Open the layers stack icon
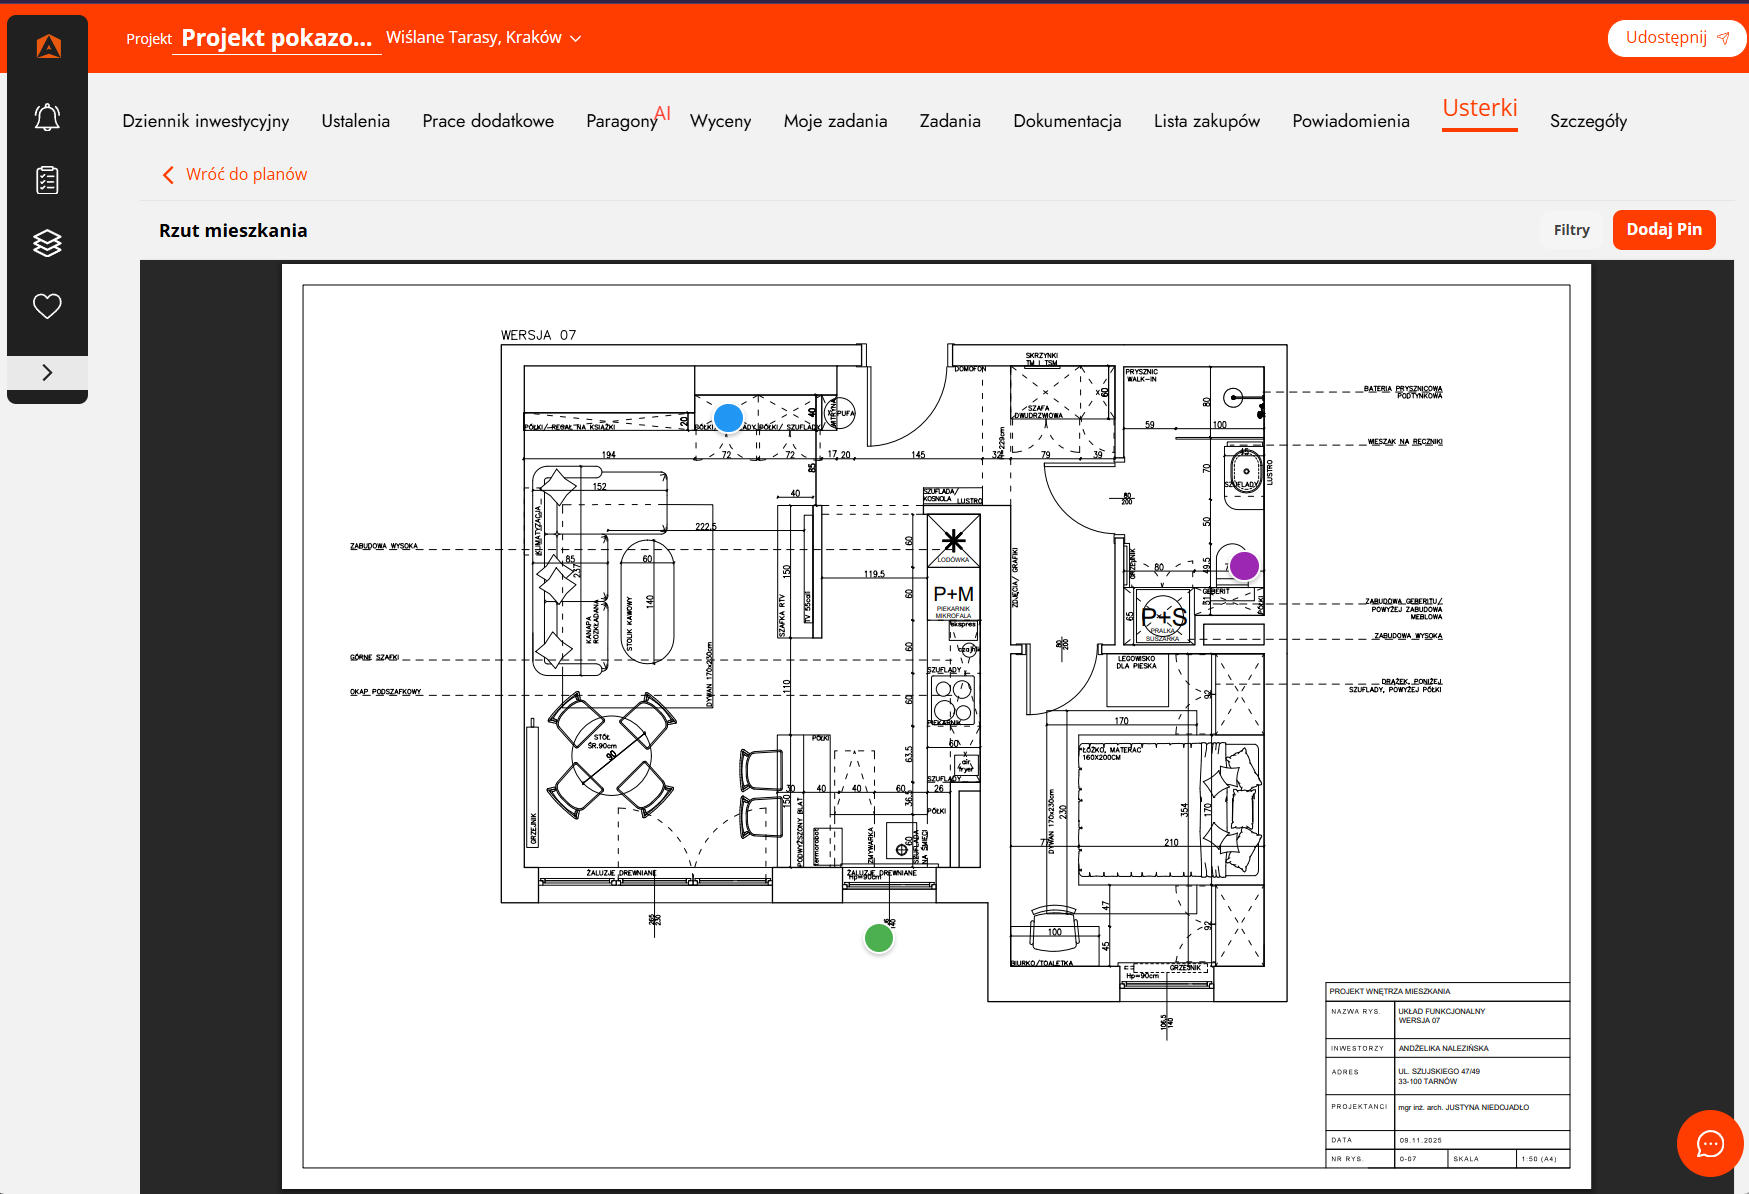The height and width of the screenshot is (1194, 1749). coord(47,243)
